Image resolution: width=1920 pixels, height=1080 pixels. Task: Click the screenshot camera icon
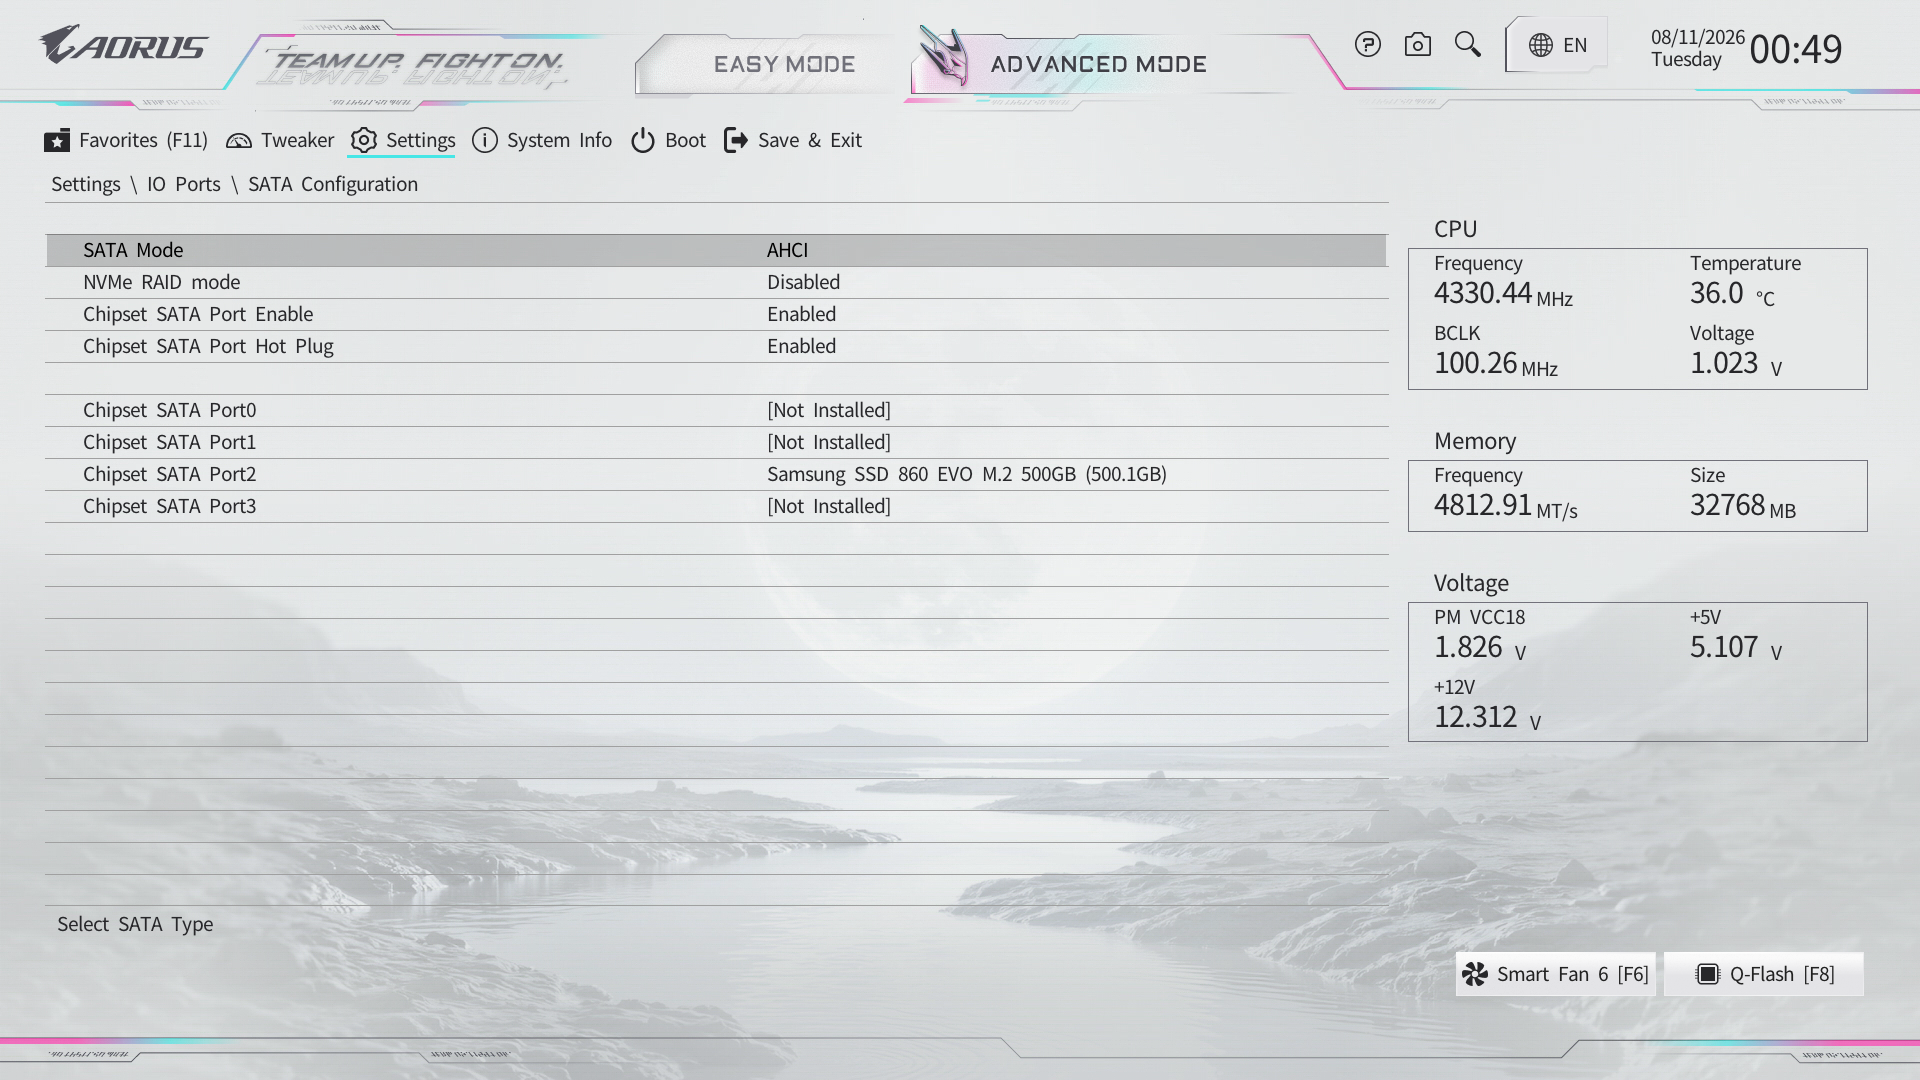pyautogui.click(x=1418, y=44)
